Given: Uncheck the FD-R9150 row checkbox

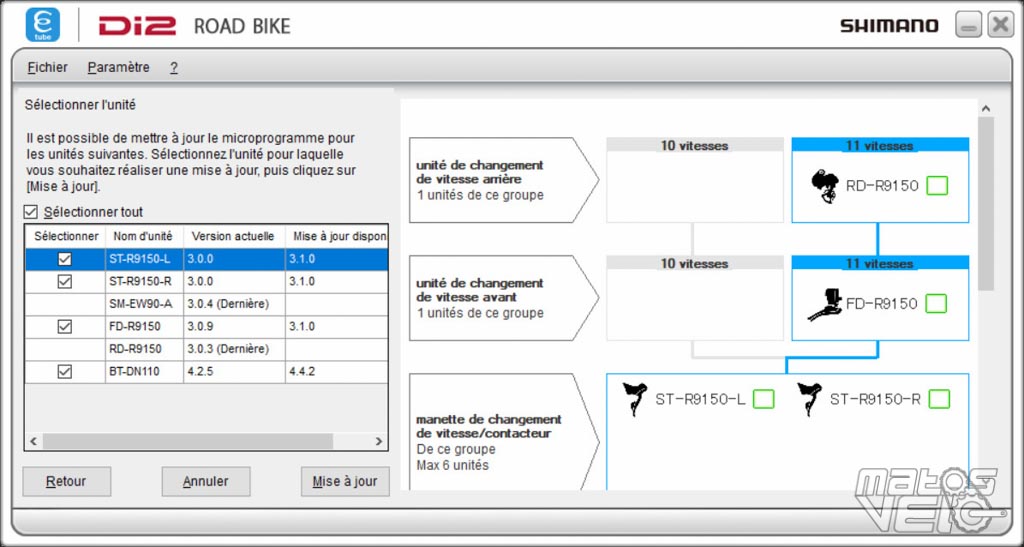Looking at the screenshot, I should [65, 326].
